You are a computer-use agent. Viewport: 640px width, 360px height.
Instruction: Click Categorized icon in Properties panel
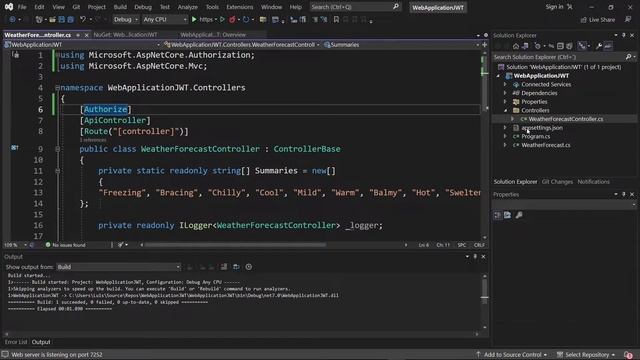498,215
